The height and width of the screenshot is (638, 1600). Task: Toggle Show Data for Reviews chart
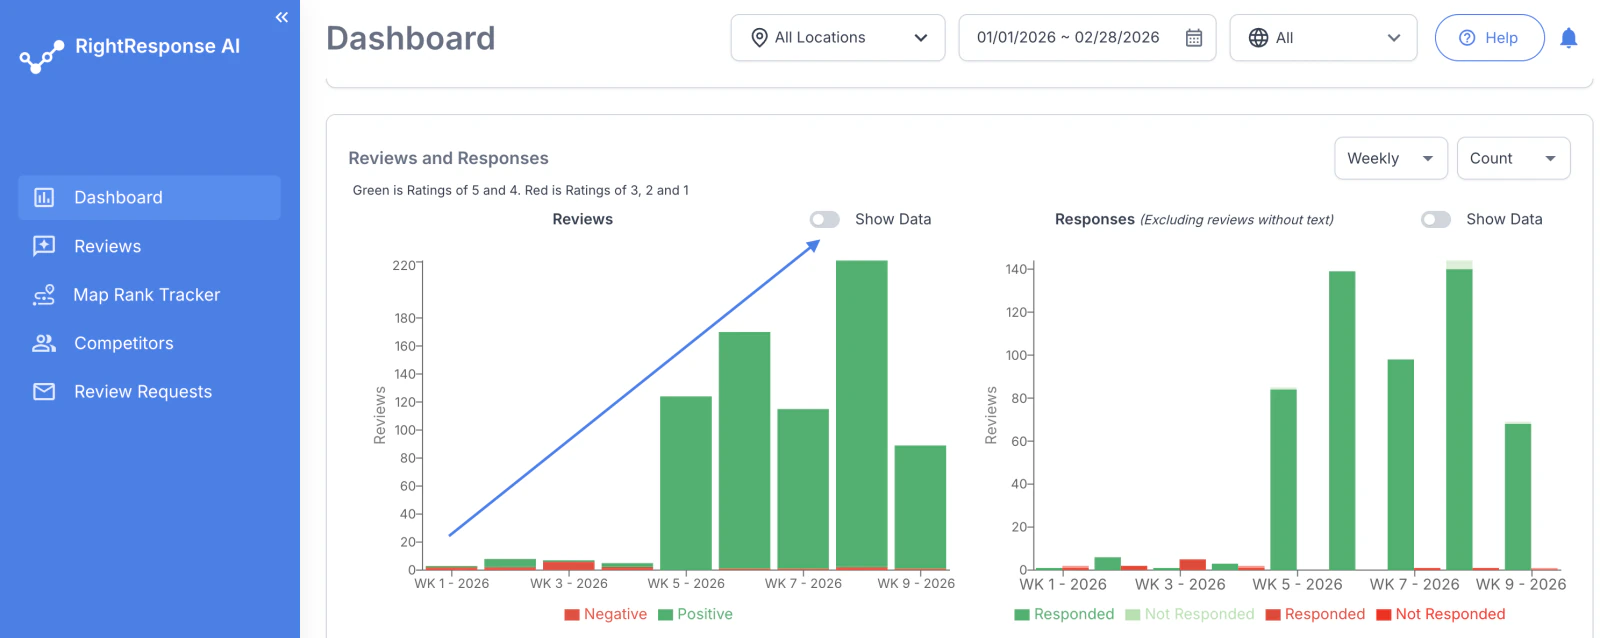(824, 219)
